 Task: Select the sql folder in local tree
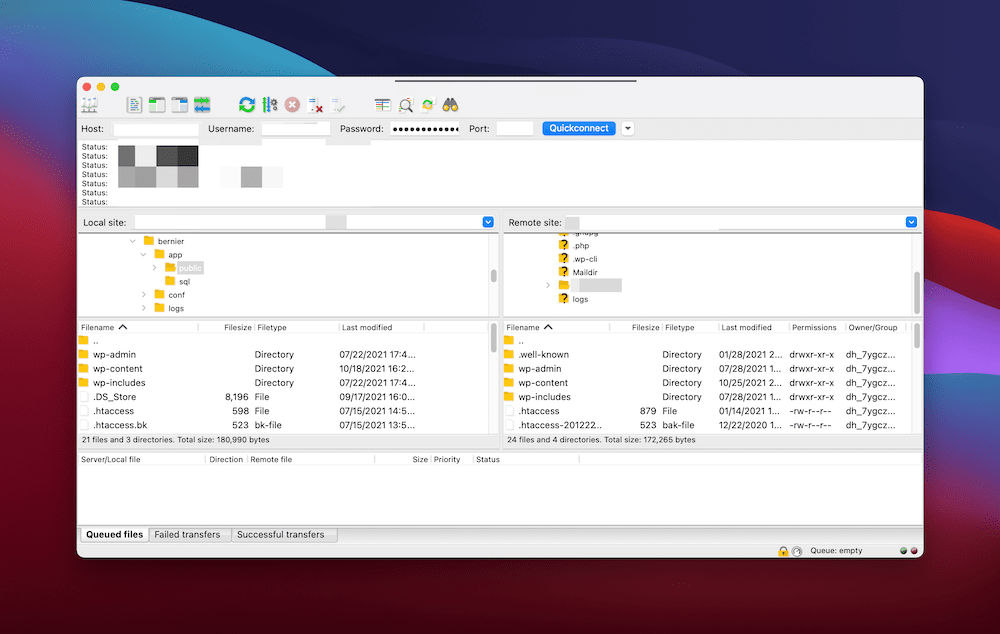click(184, 281)
